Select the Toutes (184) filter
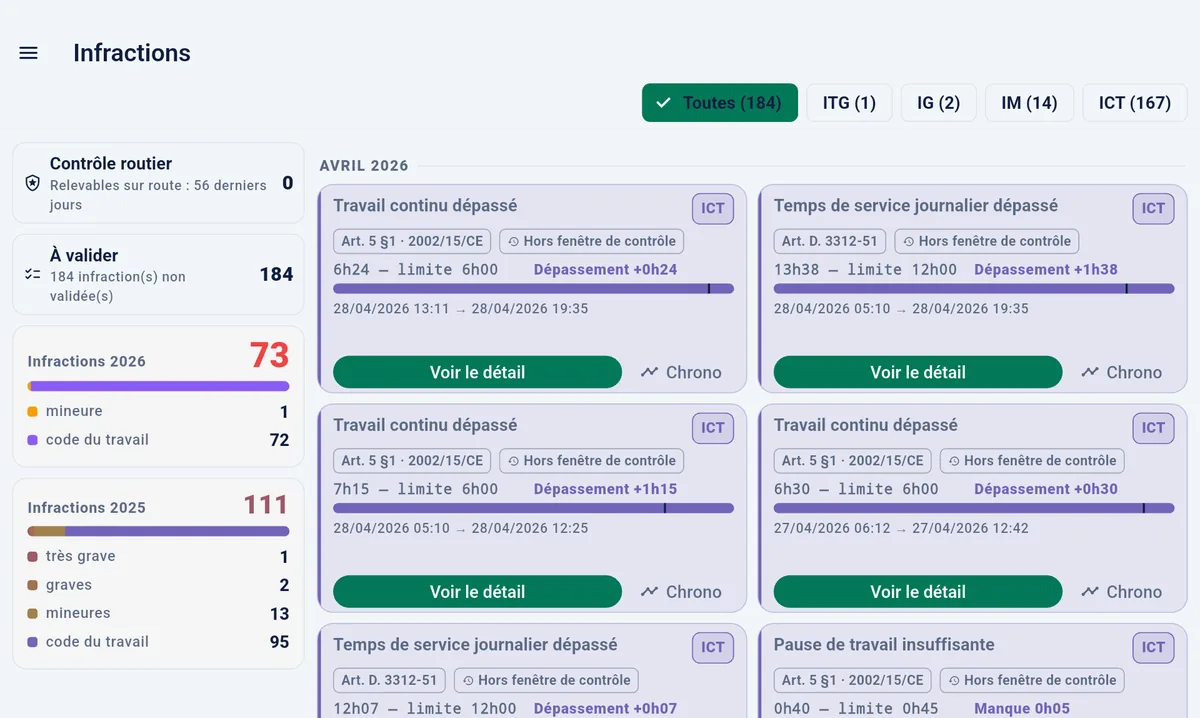This screenshot has width=1200, height=718. [x=720, y=103]
